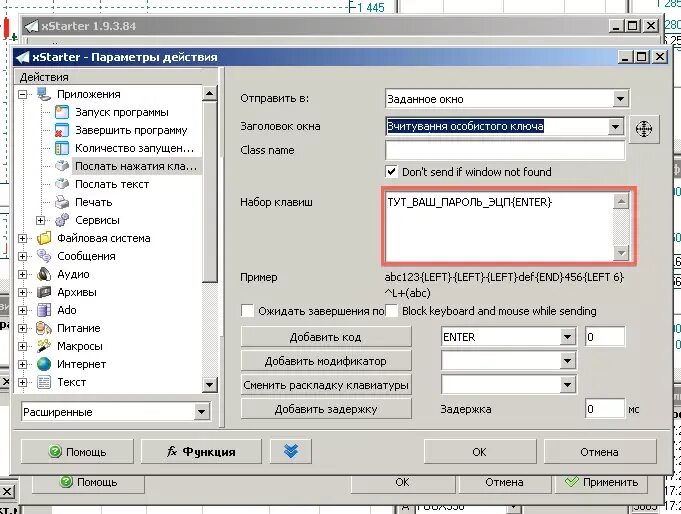Select Запуск программы action
This screenshot has height=514, width=681.
122,112
